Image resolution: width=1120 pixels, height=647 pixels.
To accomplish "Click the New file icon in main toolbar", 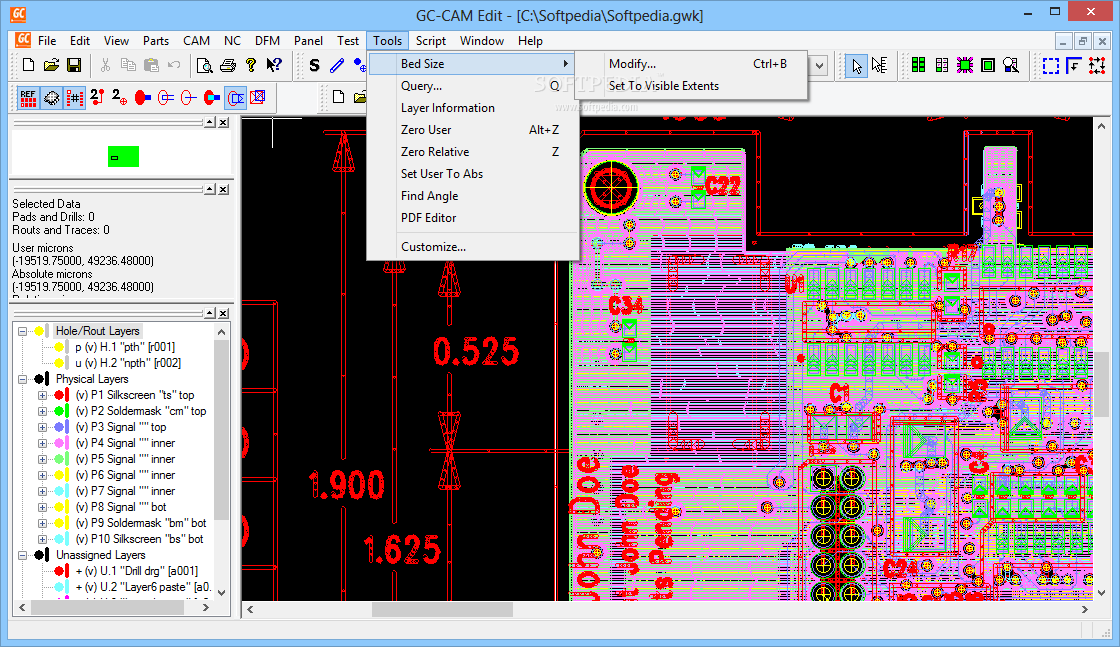I will pyautogui.click(x=29, y=65).
